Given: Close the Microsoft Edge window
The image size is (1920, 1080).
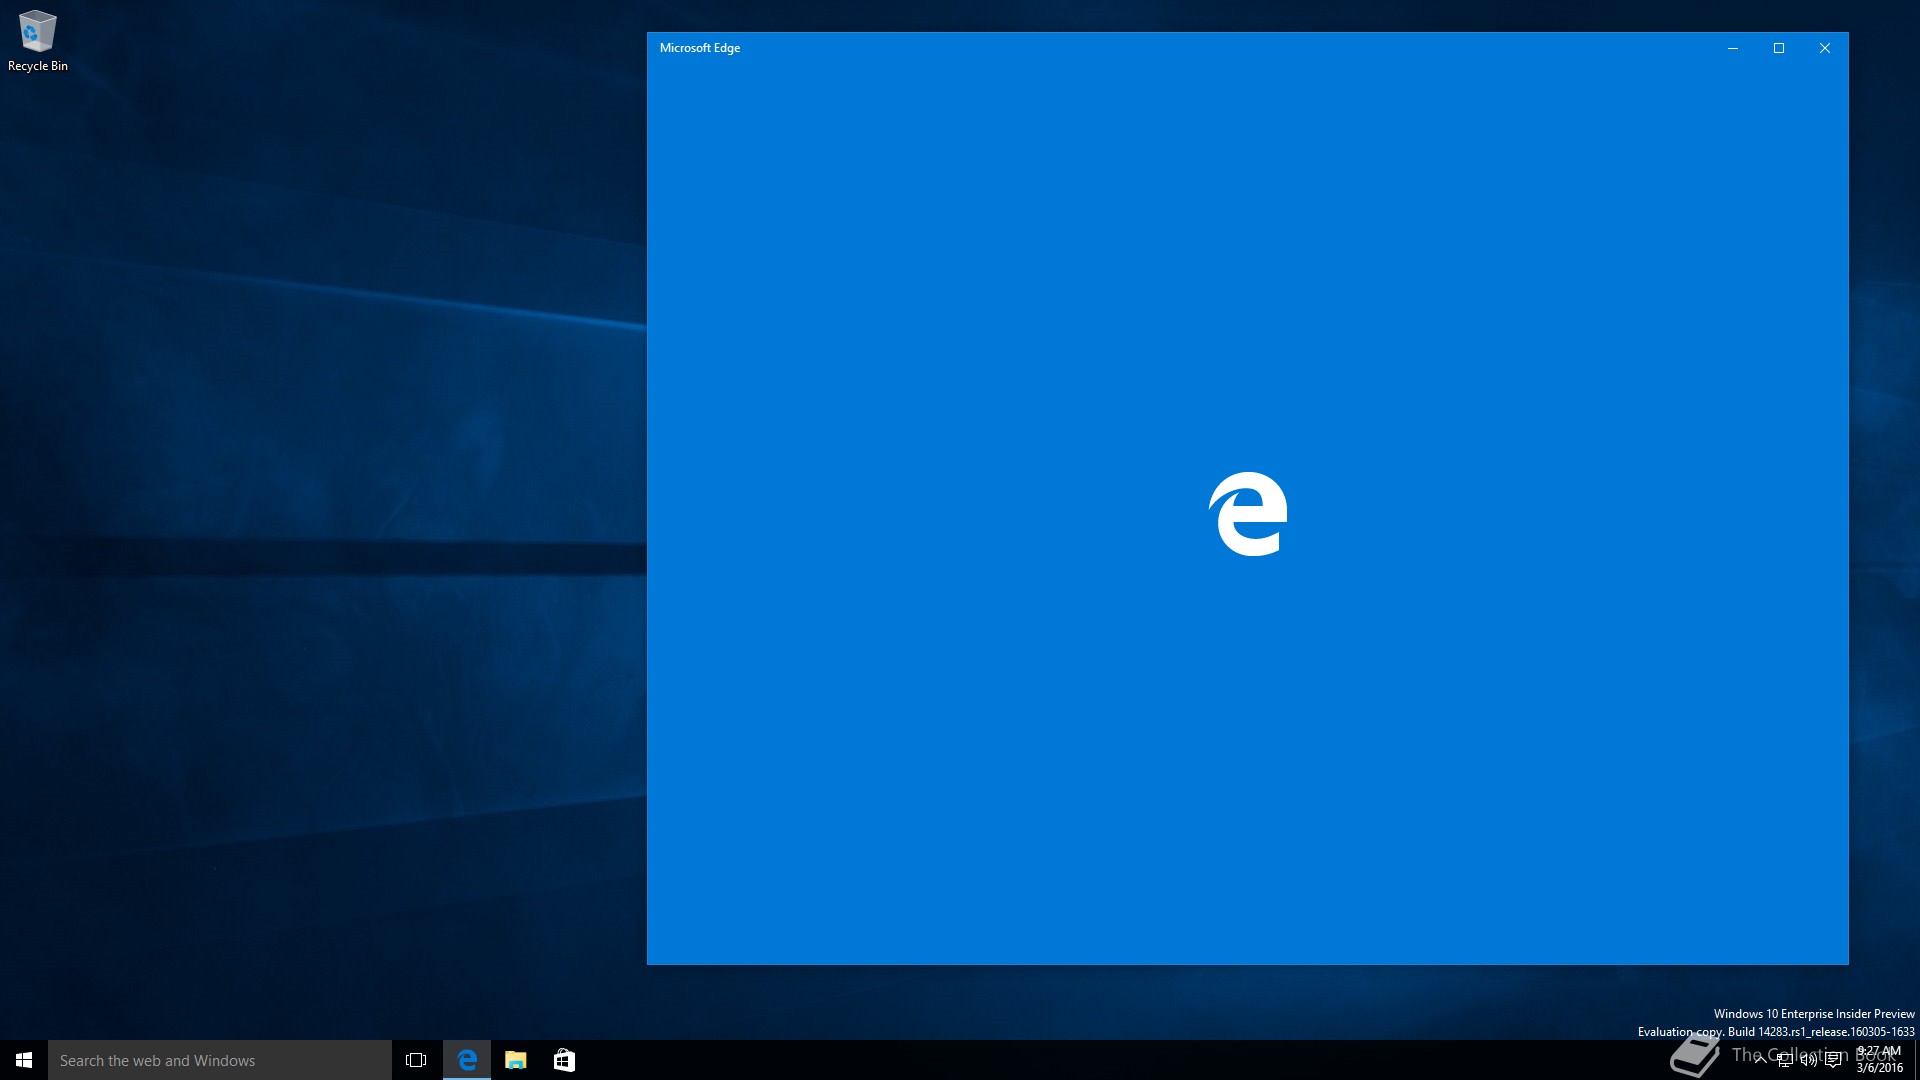Looking at the screenshot, I should point(1825,48).
